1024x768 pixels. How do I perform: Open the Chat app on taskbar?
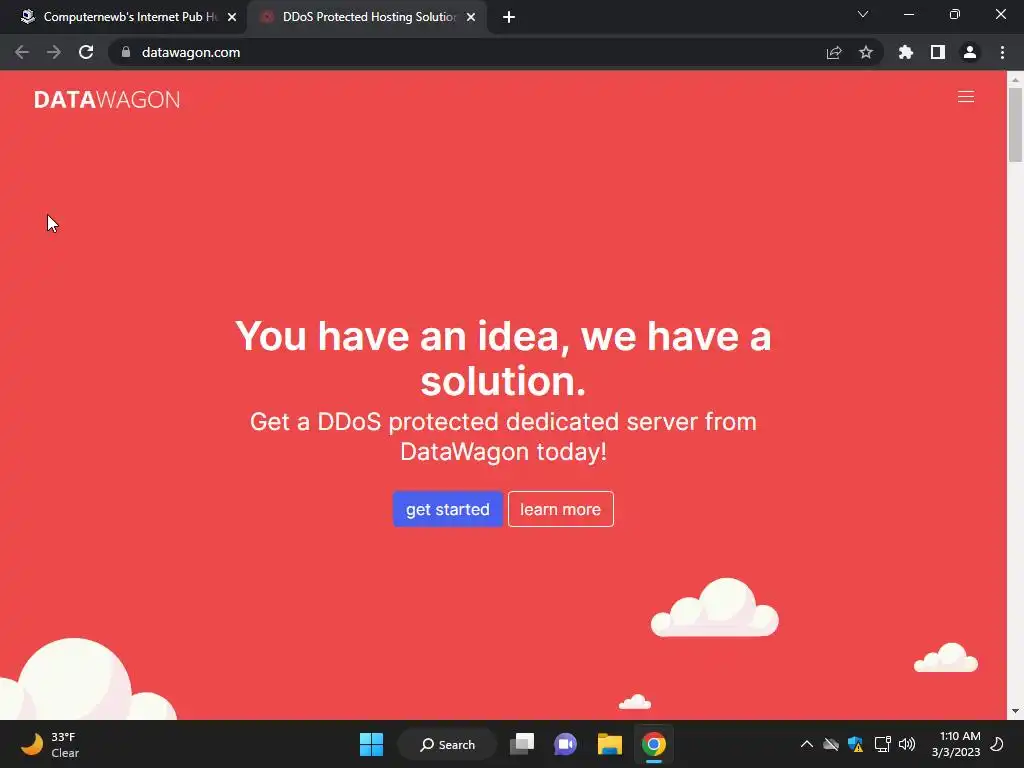pyautogui.click(x=565, y=744)
